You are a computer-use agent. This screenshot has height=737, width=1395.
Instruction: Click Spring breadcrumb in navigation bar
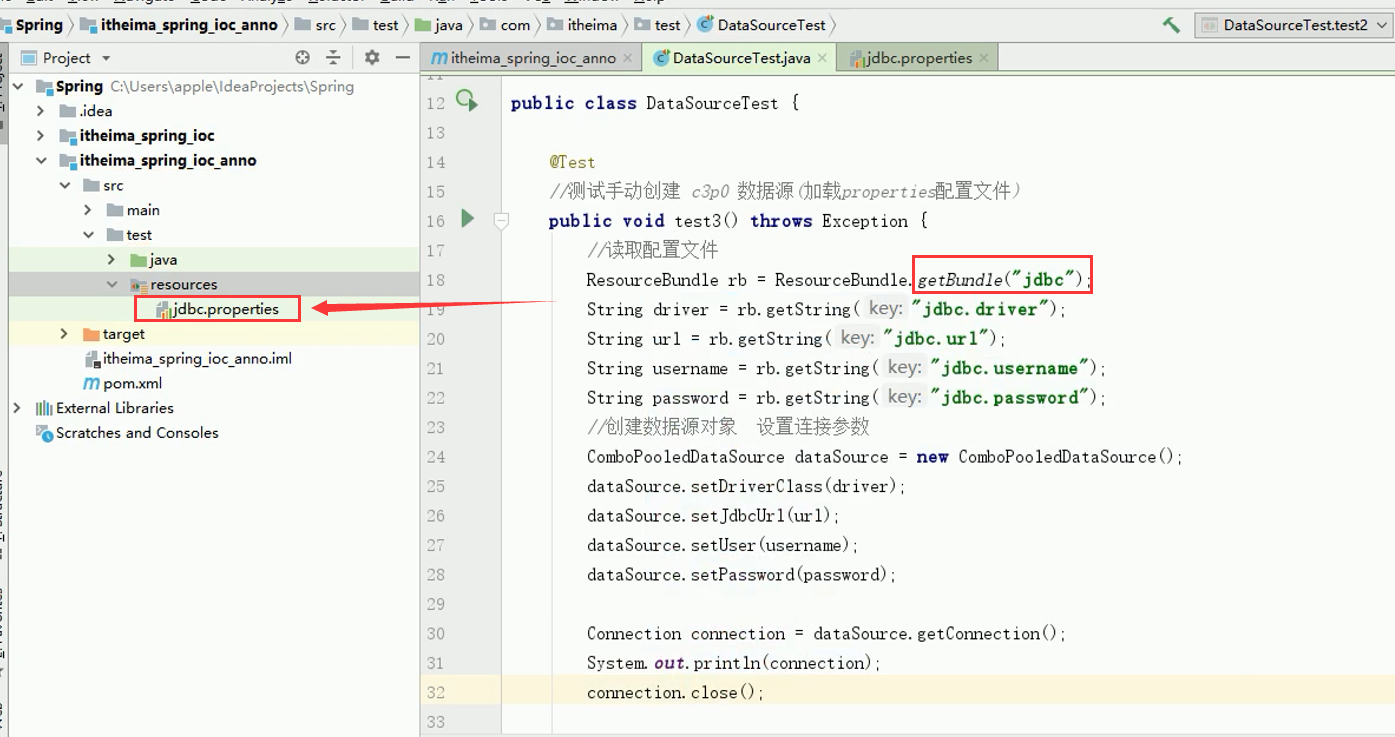coord(38,25)
